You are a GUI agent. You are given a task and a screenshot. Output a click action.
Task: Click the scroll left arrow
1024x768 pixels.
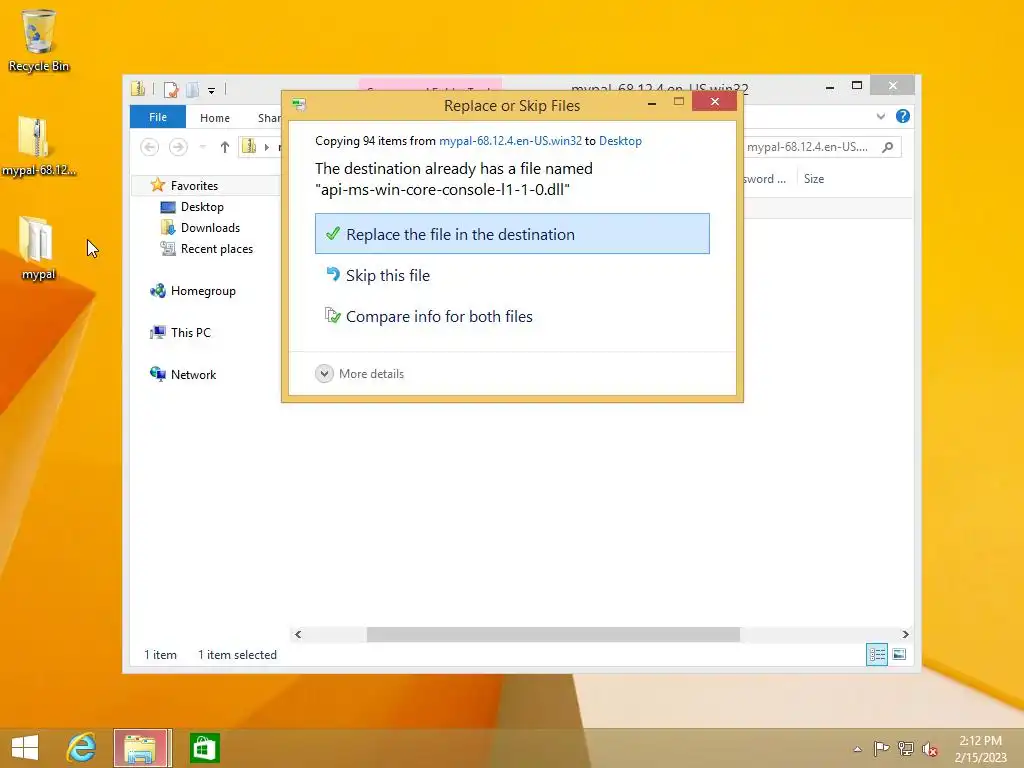pyautogui.click(x=298, y=634)
